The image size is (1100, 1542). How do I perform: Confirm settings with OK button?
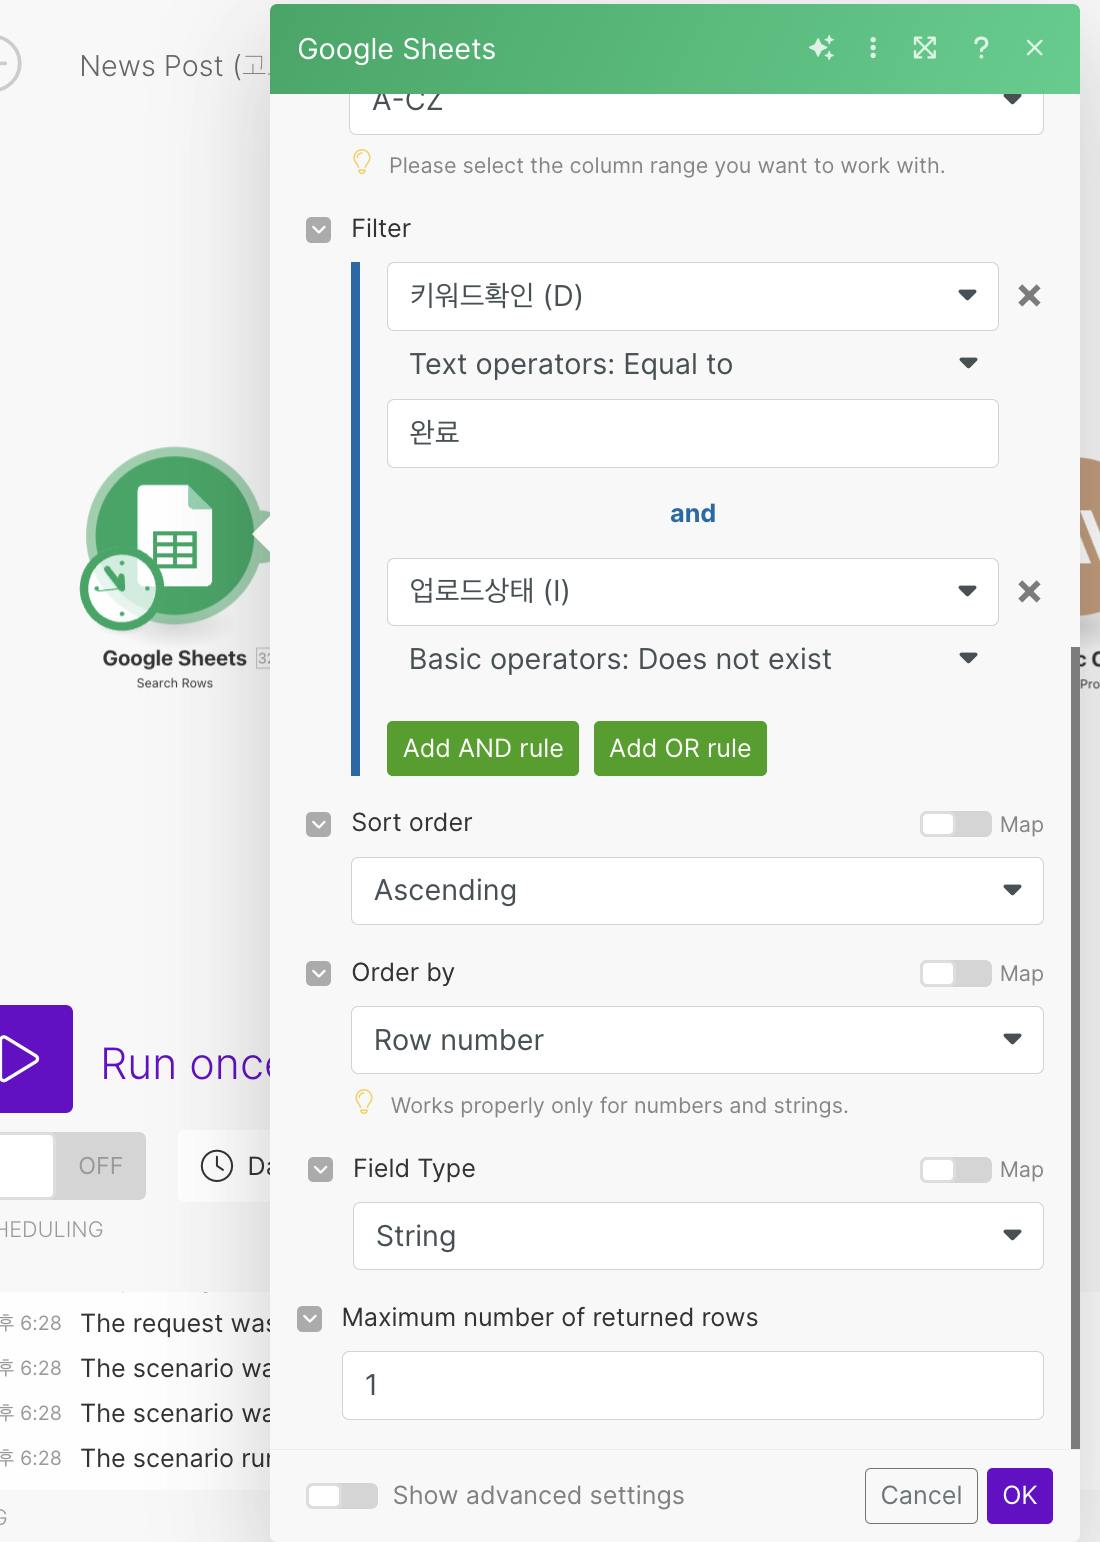pyautogui.click(x=1020, y=1496)
